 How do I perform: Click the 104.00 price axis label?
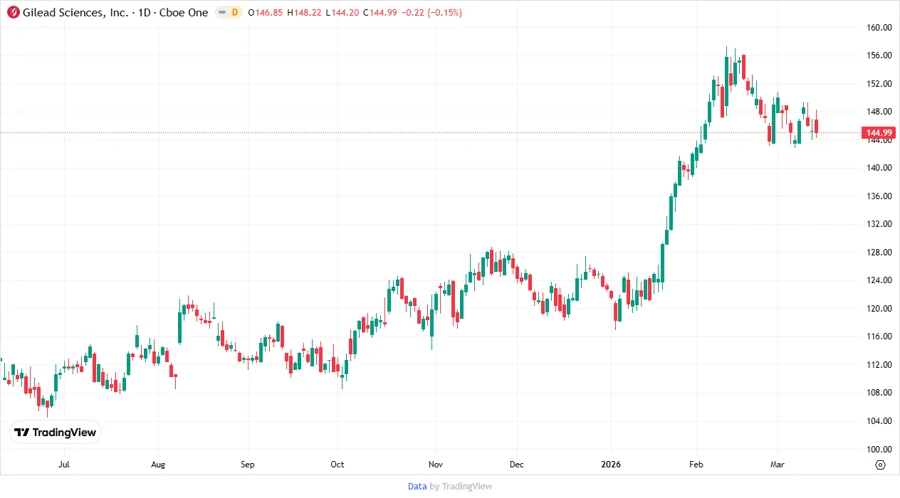(x=879, y=421)
